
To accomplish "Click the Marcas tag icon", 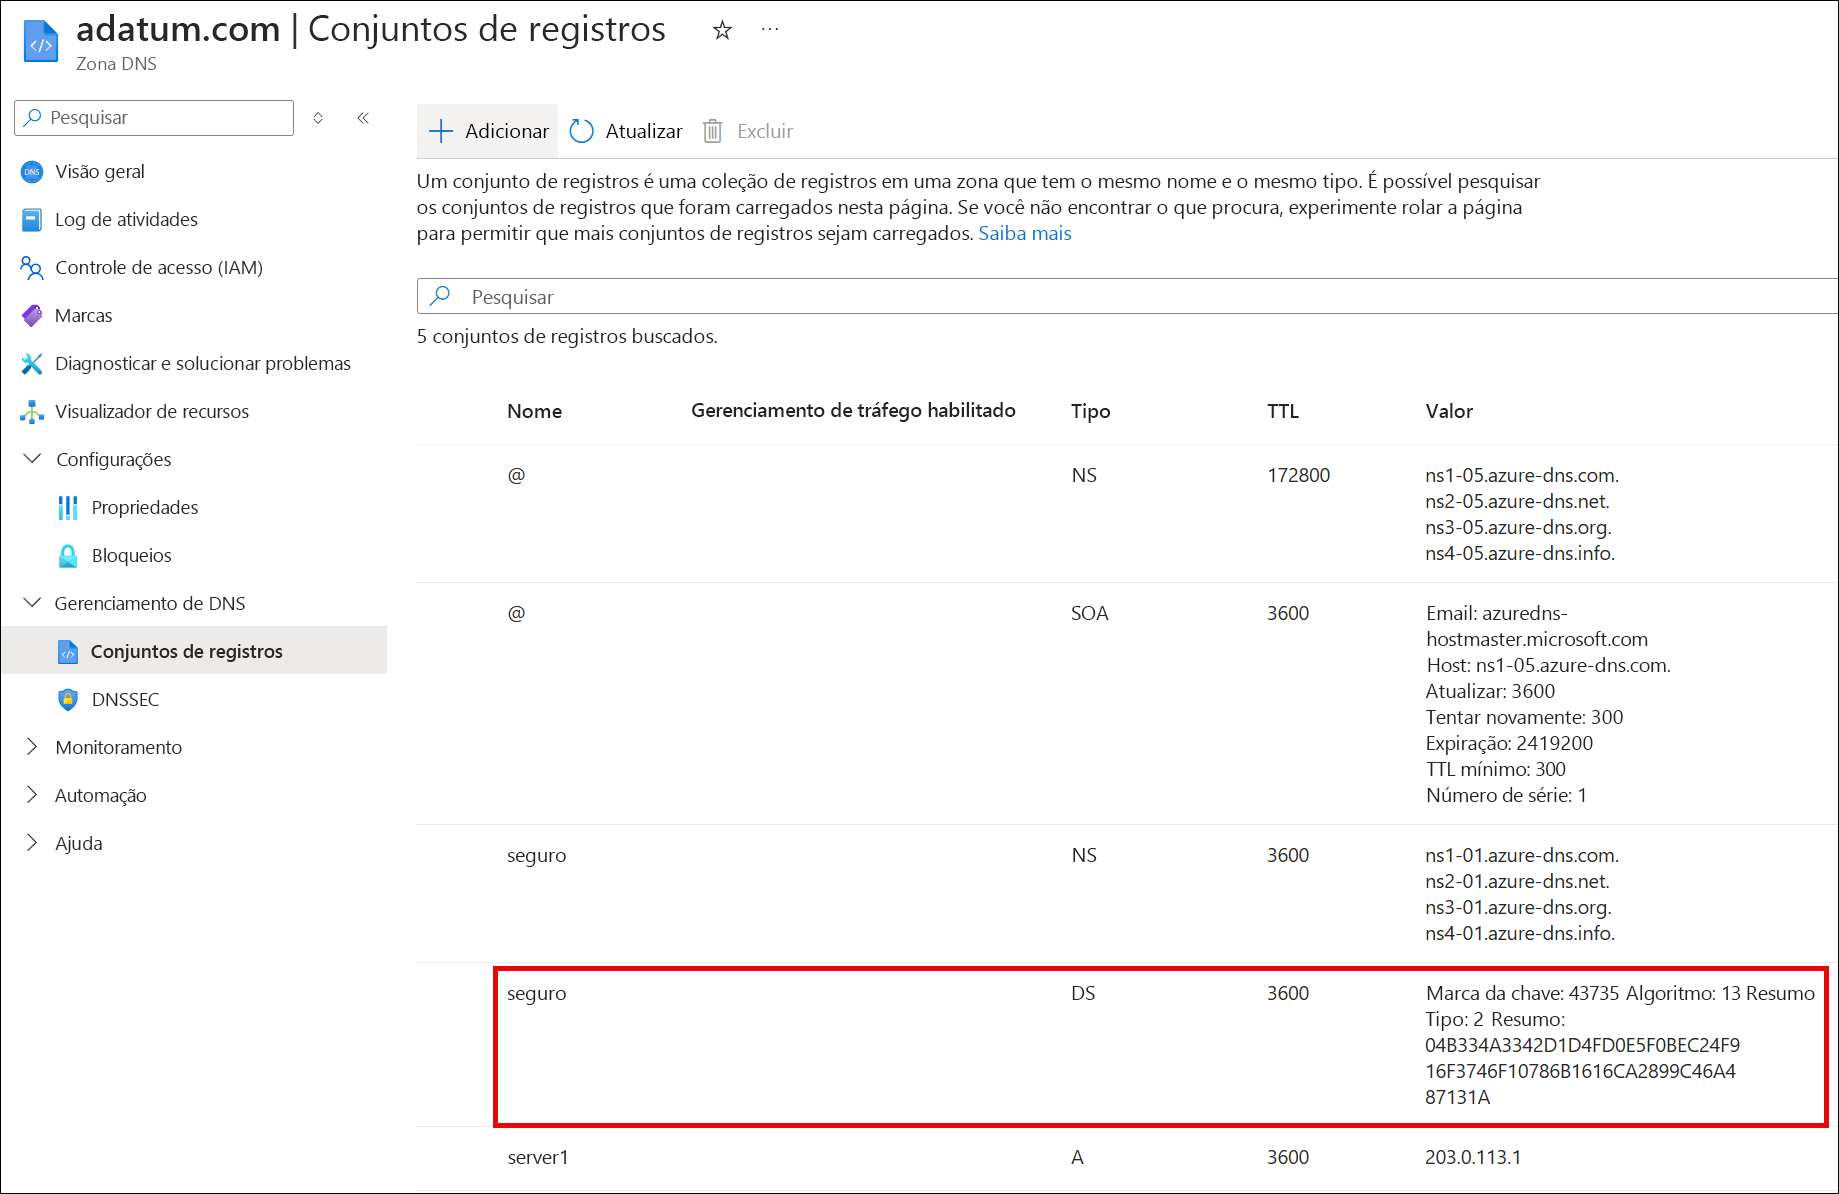I will [x=32, y=316].
